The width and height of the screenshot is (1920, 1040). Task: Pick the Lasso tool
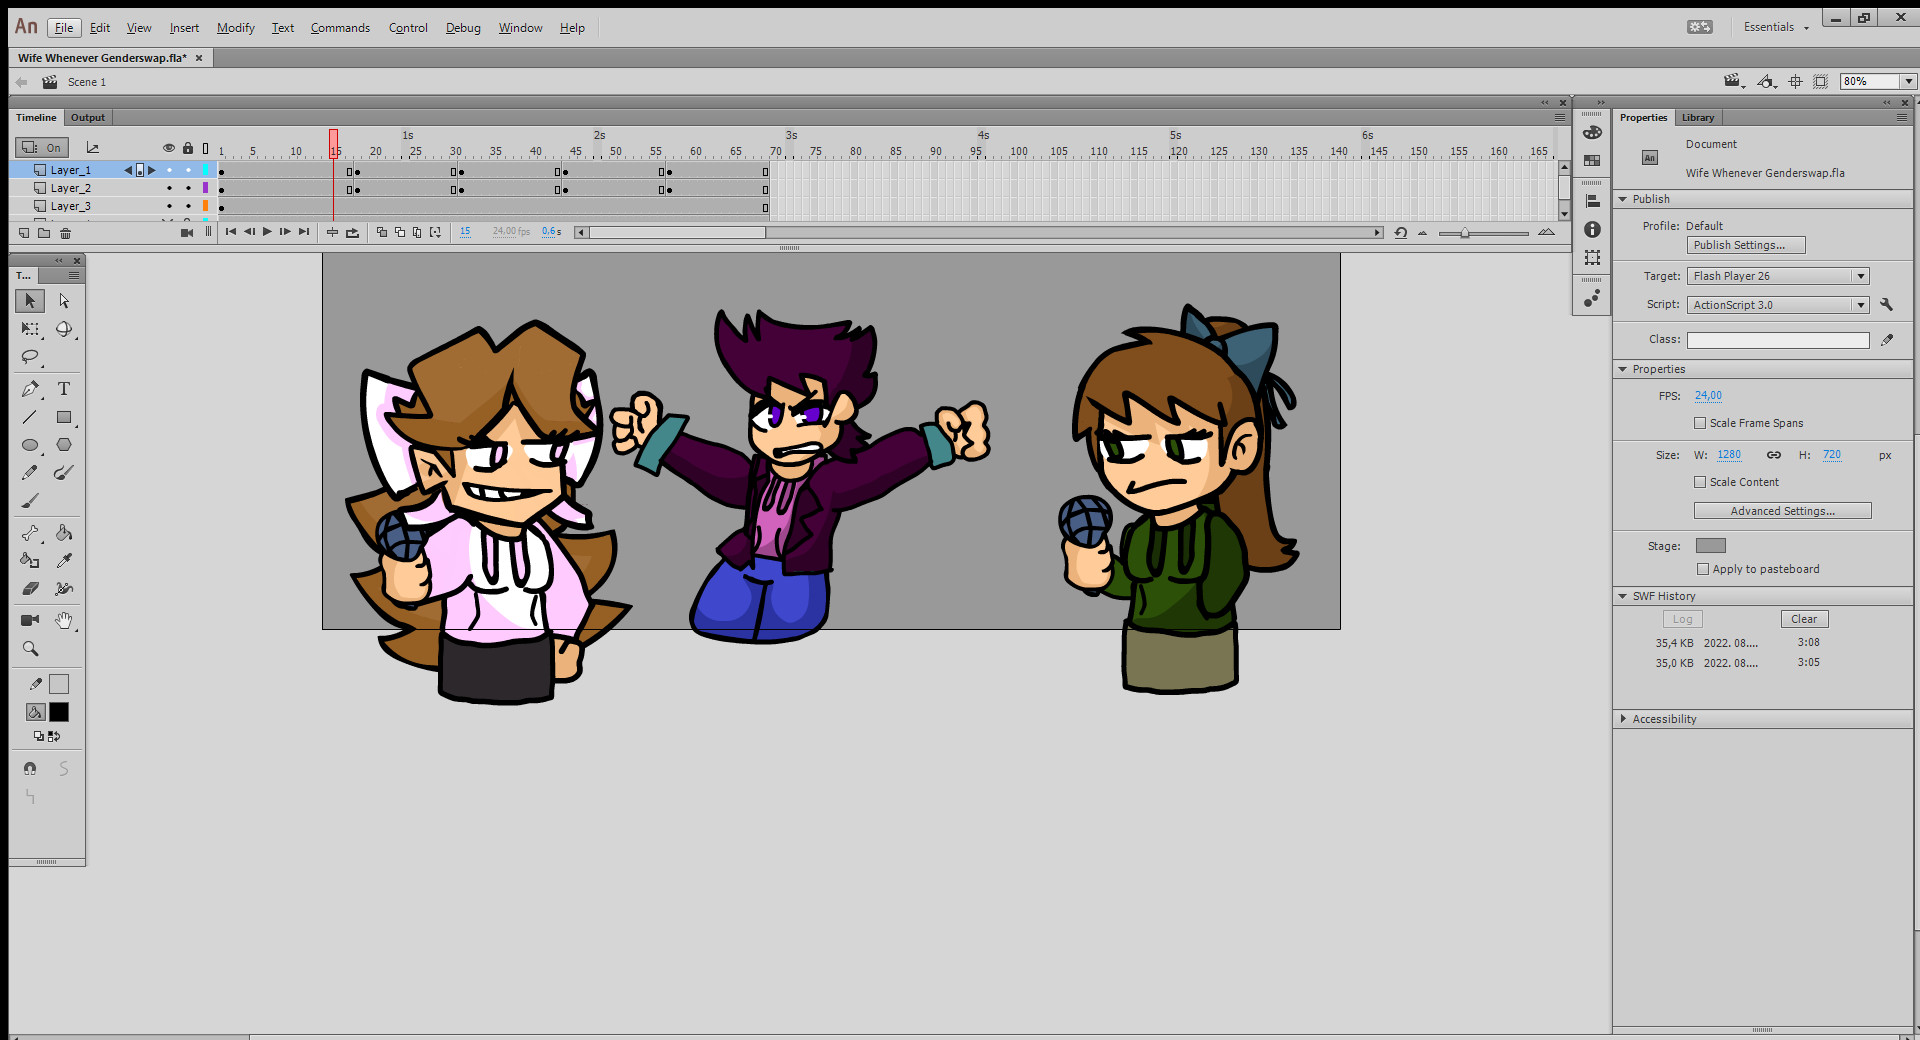tap(30, 357)
